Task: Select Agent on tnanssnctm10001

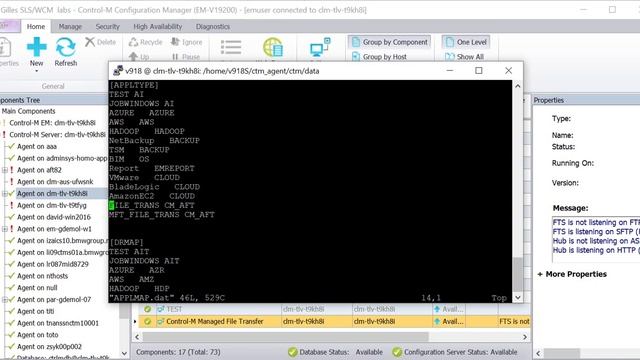Action: click(58, 323)
